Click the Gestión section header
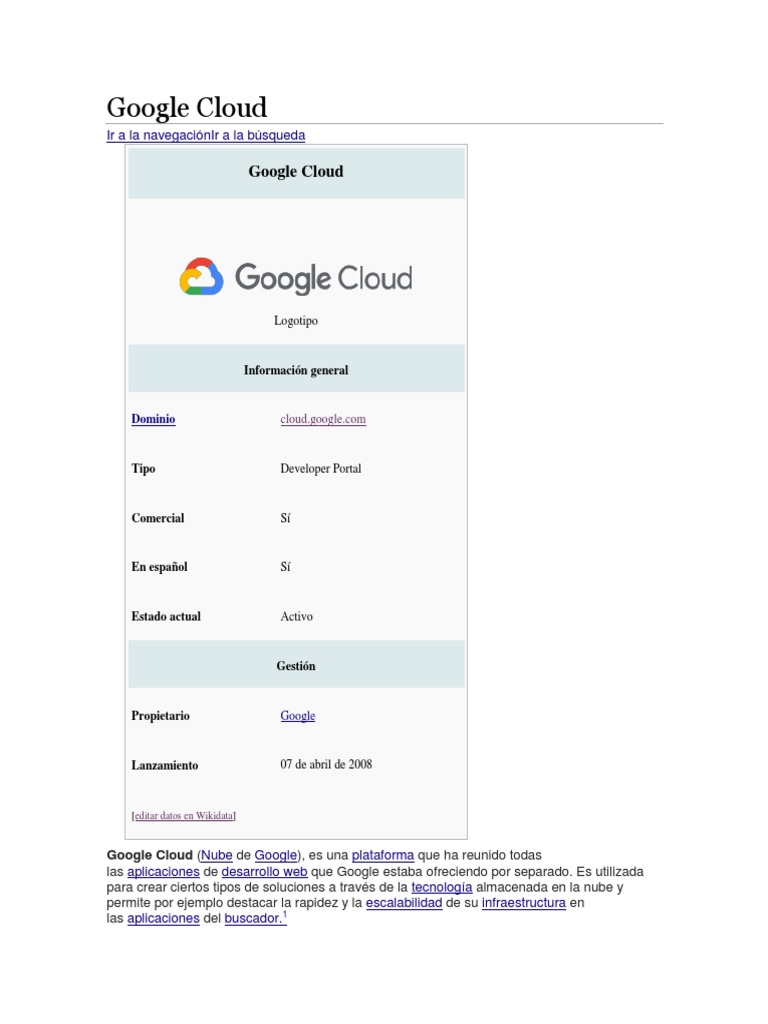 tap(296, 666)
